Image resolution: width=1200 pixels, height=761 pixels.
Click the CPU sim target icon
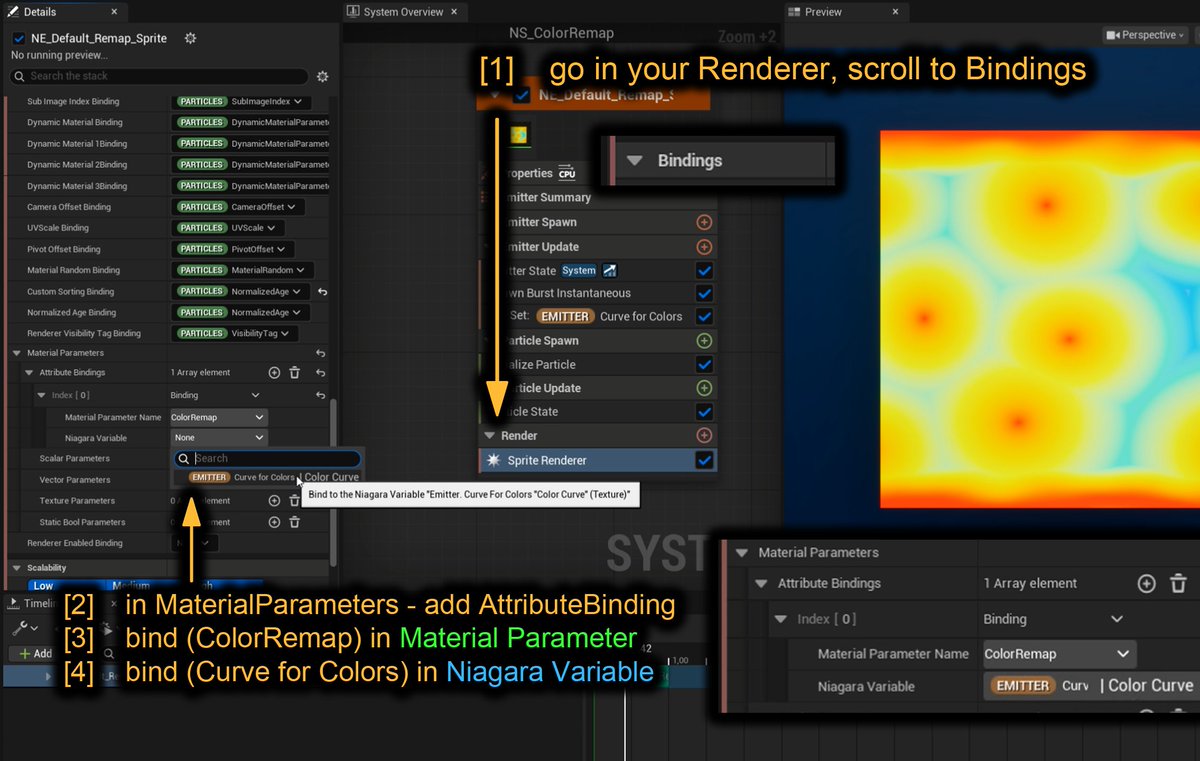(567, 173)
